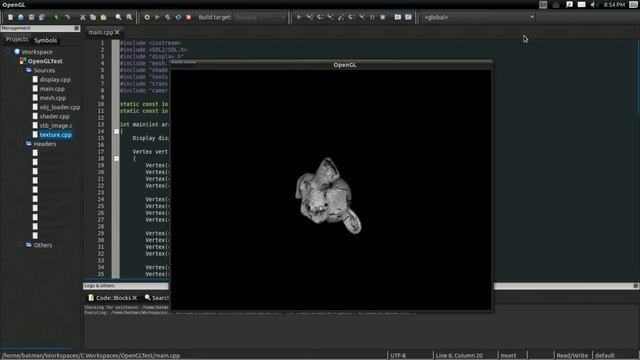Select the Search results log tab
Viewport: 640px width, 360px height.
156,298
